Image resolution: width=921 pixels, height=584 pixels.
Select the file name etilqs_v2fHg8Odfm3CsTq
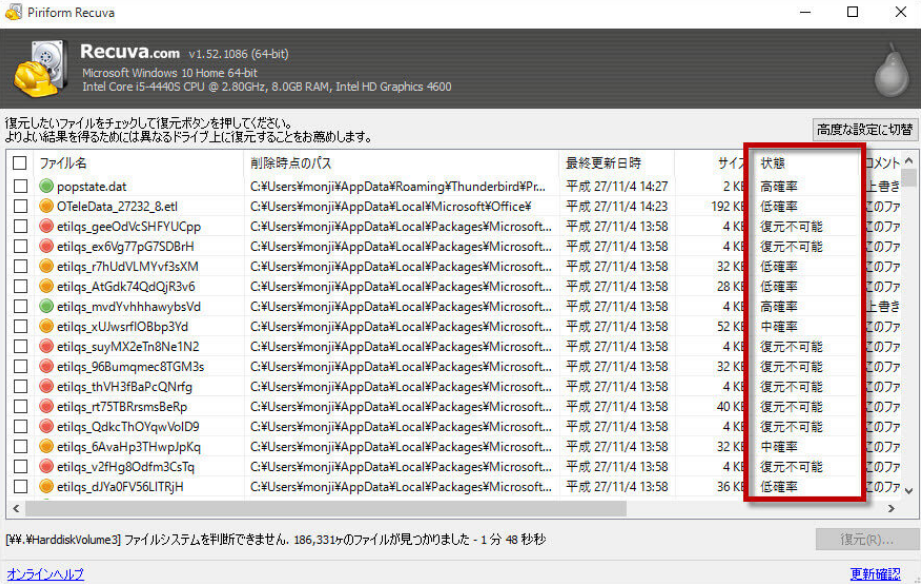125,466
